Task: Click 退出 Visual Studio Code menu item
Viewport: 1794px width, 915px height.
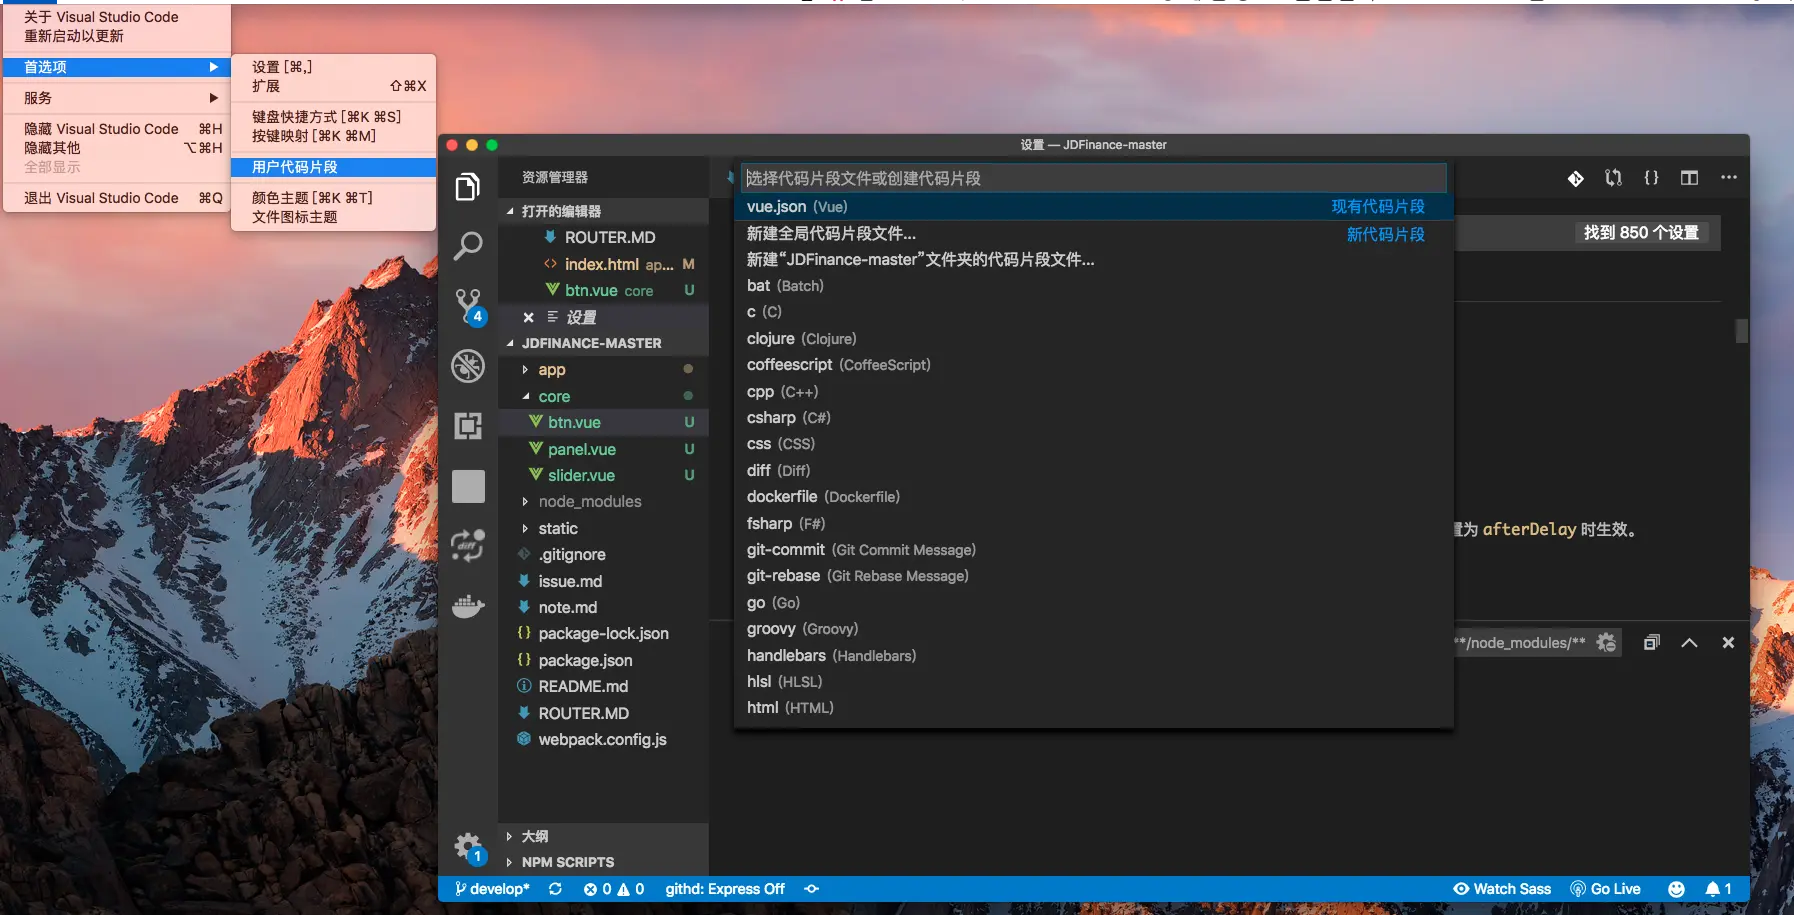Action: pyautogui.click(x=117, y=198)
